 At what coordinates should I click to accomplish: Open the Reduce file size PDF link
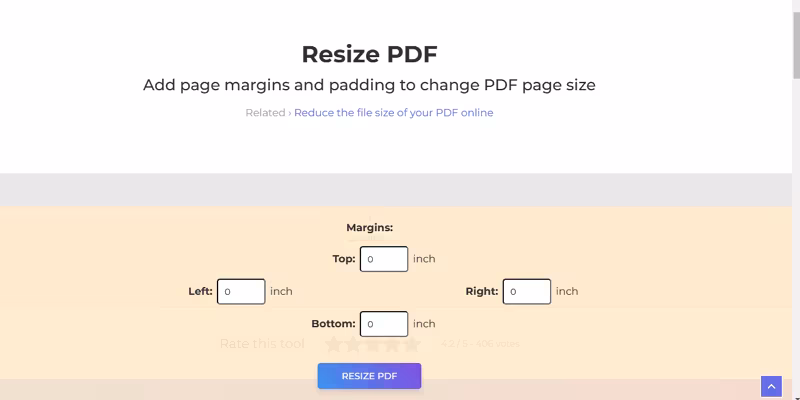393,113
